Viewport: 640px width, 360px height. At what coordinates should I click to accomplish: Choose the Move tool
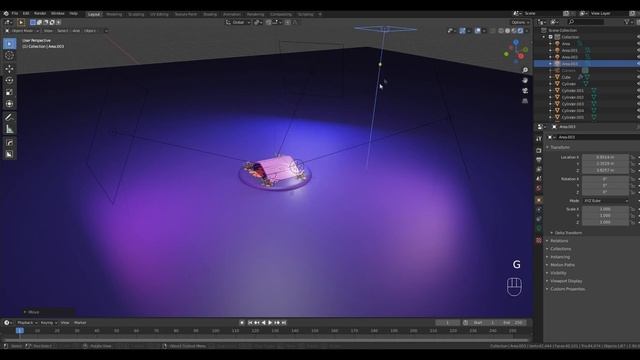coord(9,69)
